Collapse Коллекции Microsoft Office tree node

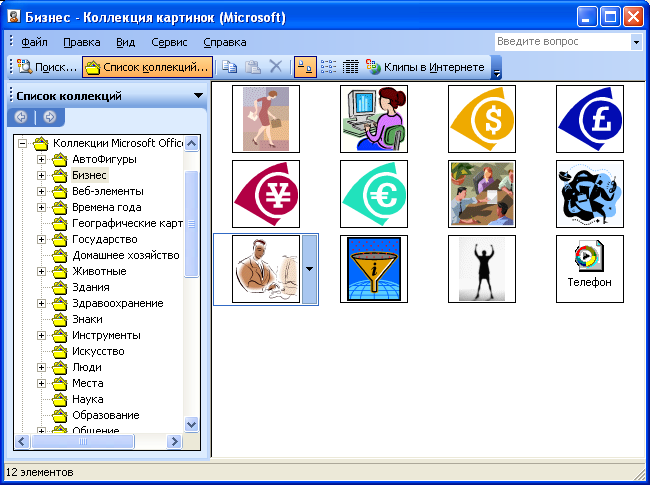pyautogui.click(x=22, y=143)
